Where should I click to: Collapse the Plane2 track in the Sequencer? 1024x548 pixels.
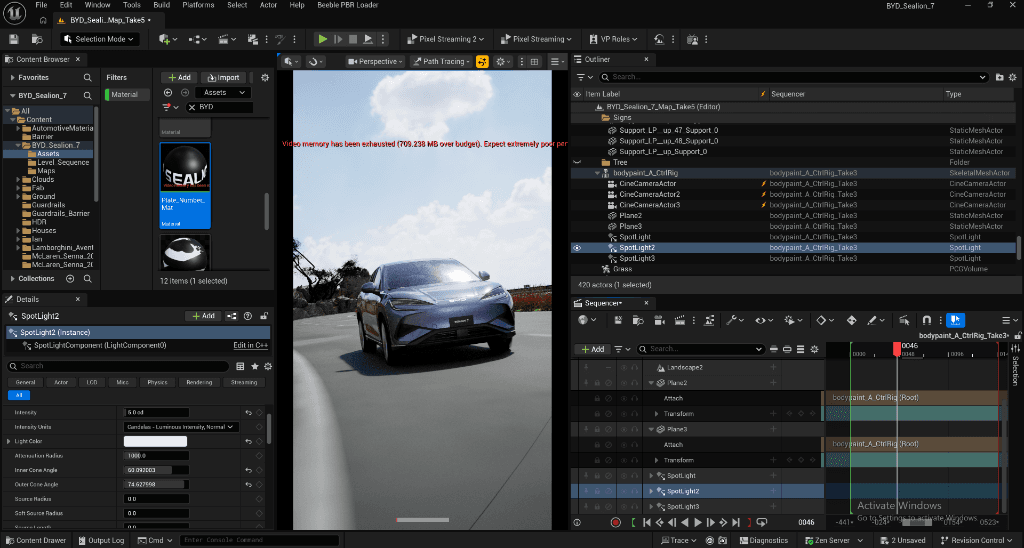click(651, 383)
